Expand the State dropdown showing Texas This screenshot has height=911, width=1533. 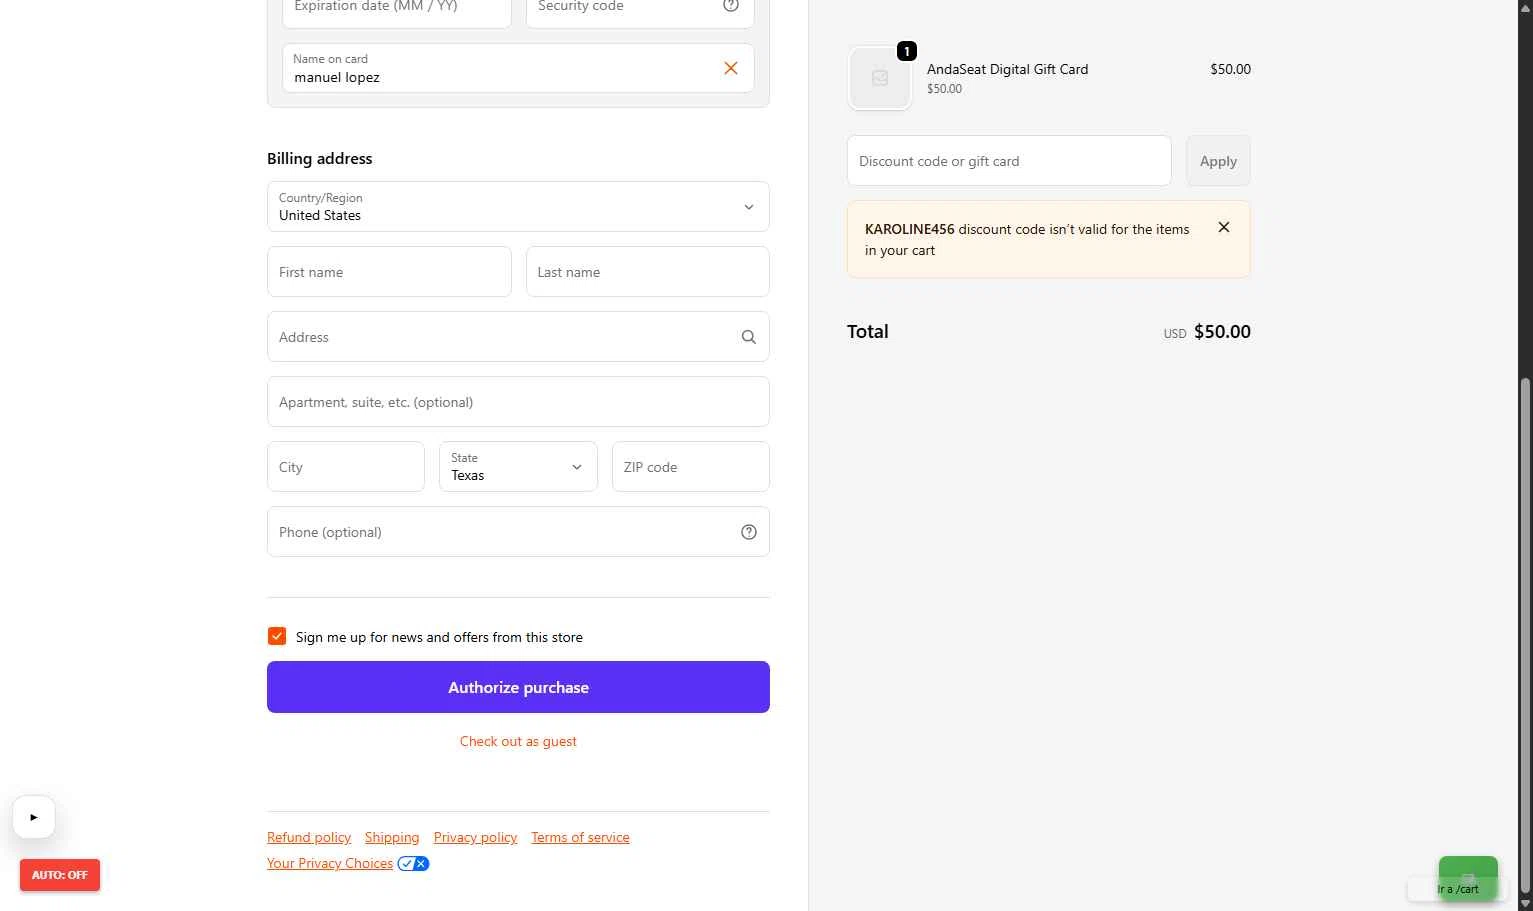click(x=518, y=467)
